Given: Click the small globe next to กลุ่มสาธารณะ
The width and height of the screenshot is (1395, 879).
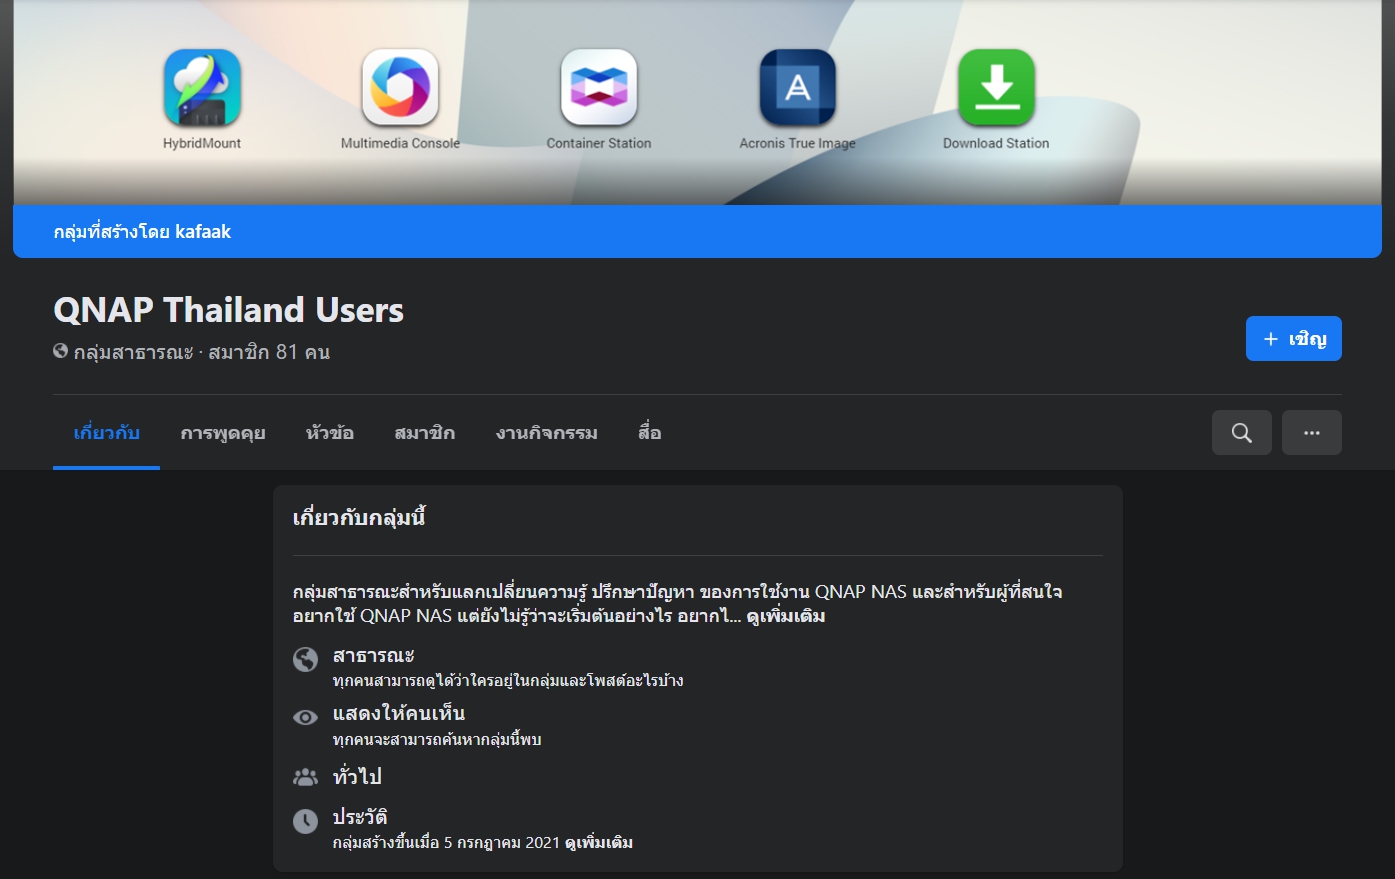Looking at the screenshot, I should pyautogui.click(x=61, y=351).
